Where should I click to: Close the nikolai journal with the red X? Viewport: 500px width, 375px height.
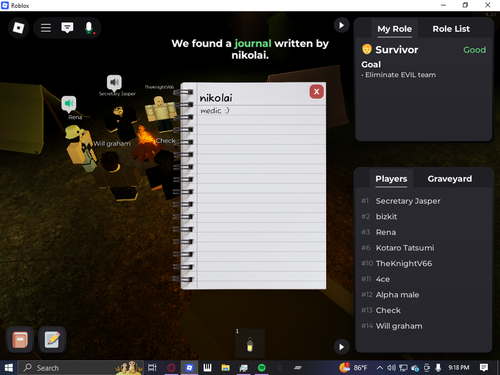tap(317, 92)
